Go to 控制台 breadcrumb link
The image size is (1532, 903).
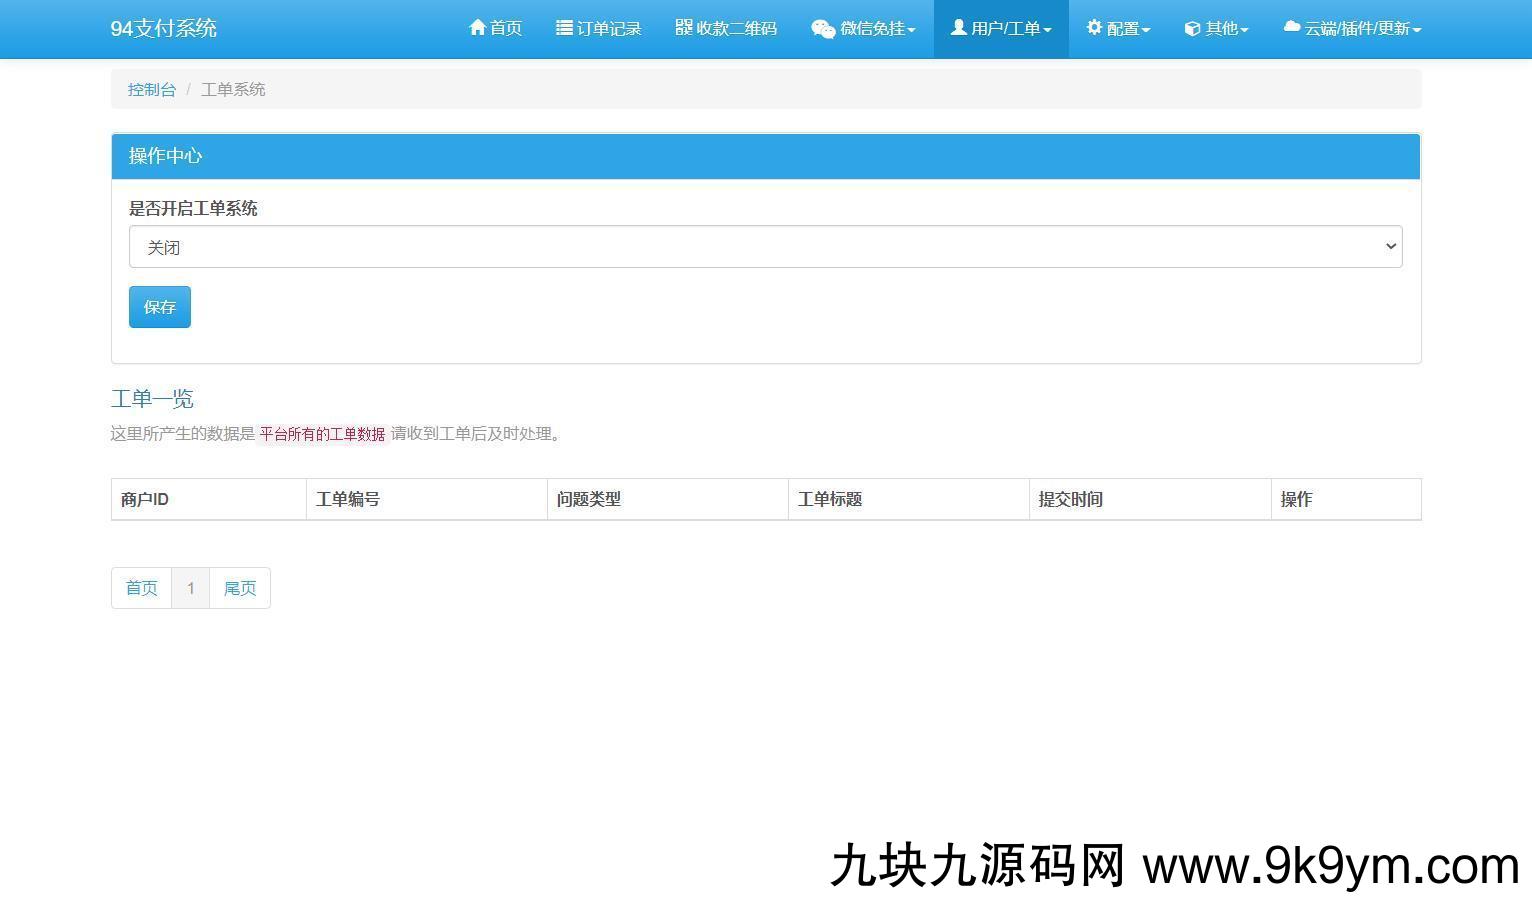pyautogui.click(x=152, y=89)
